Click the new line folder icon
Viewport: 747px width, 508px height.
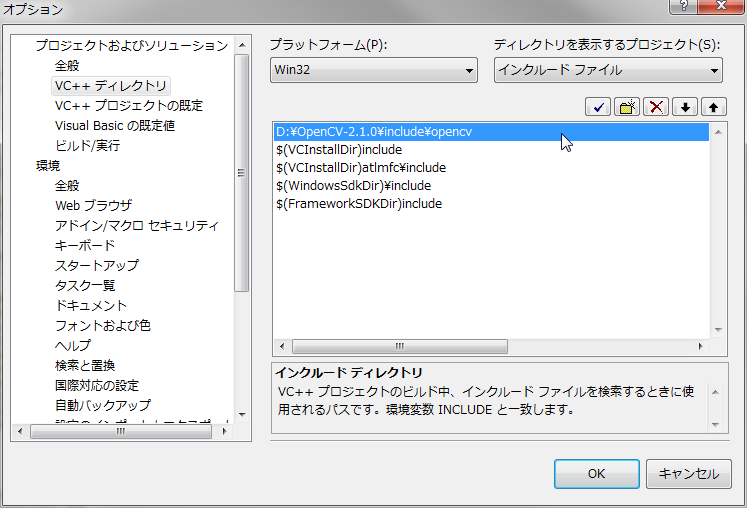coord(627,107)
